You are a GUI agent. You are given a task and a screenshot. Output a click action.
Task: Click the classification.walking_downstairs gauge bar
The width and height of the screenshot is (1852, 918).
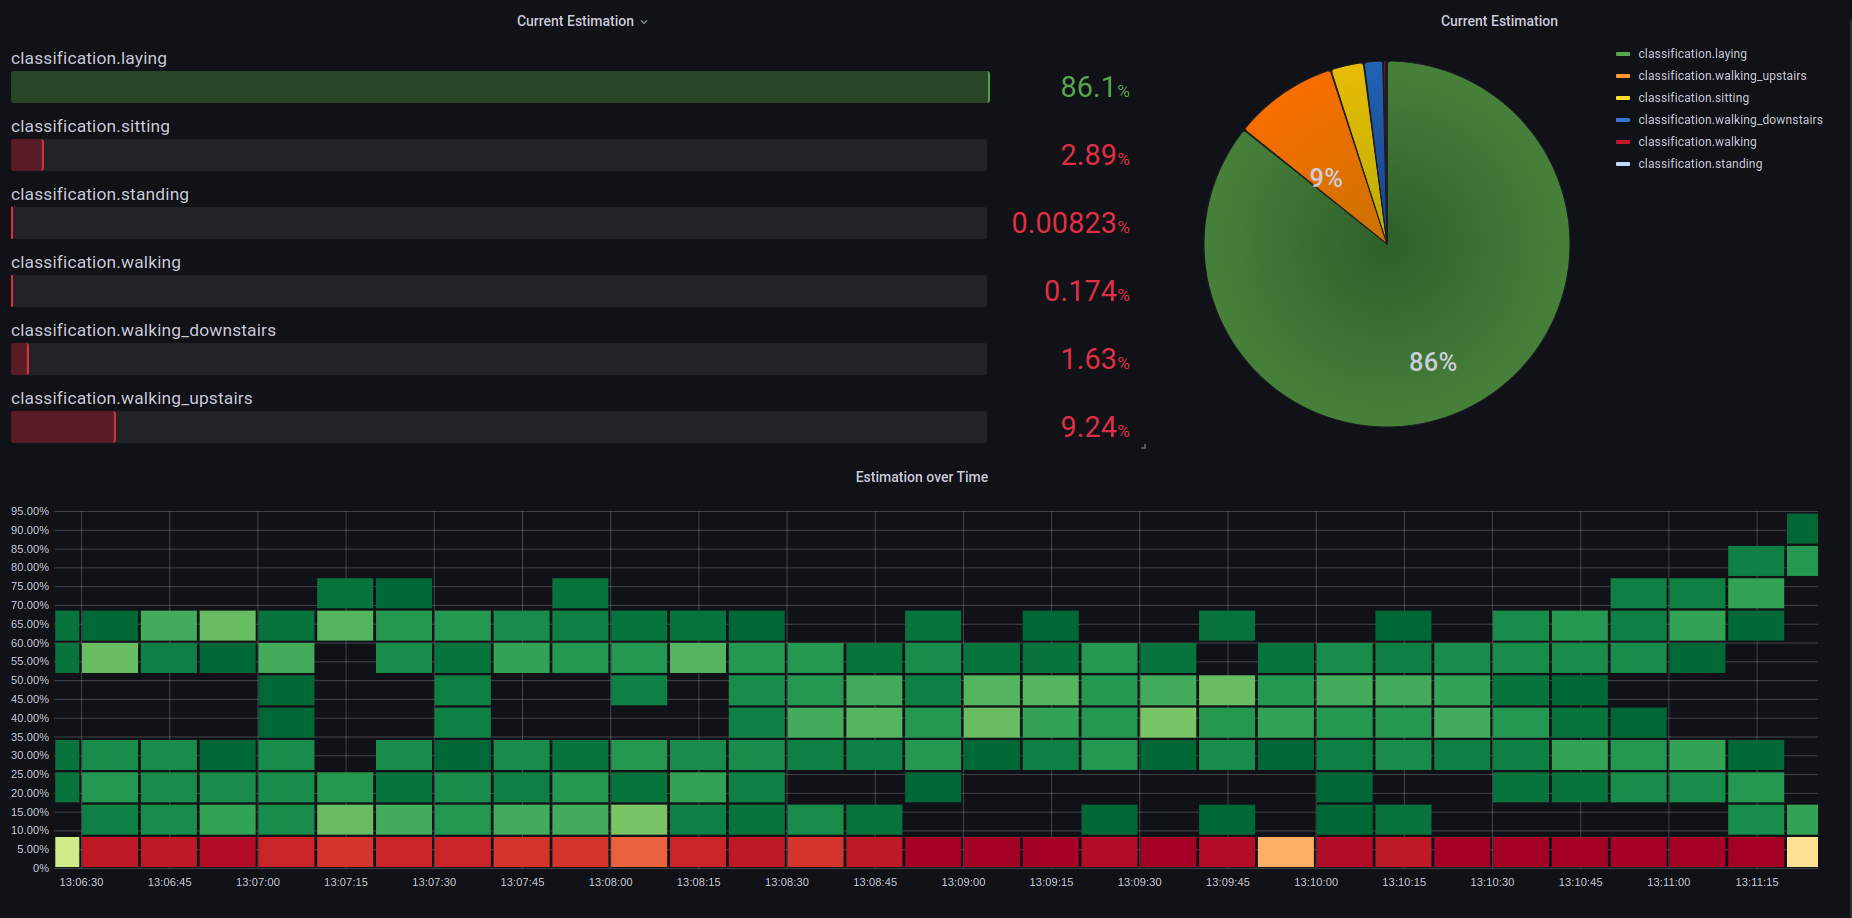(x=499, y=359)
